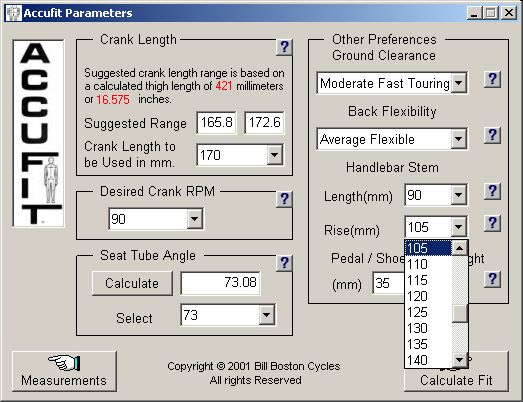Open help for Desired Crank RPM

(285, 199)
